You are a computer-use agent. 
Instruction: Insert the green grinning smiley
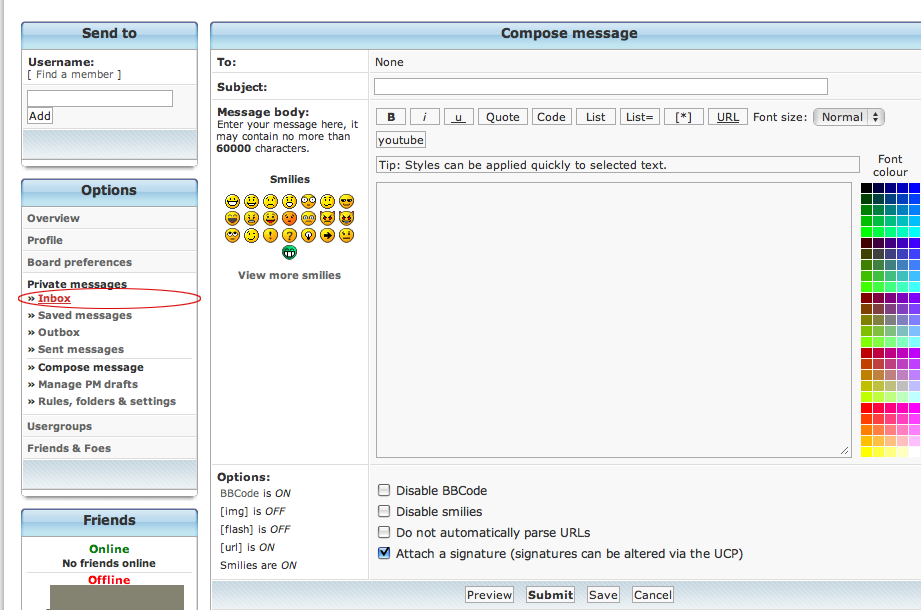click(289, 252)
